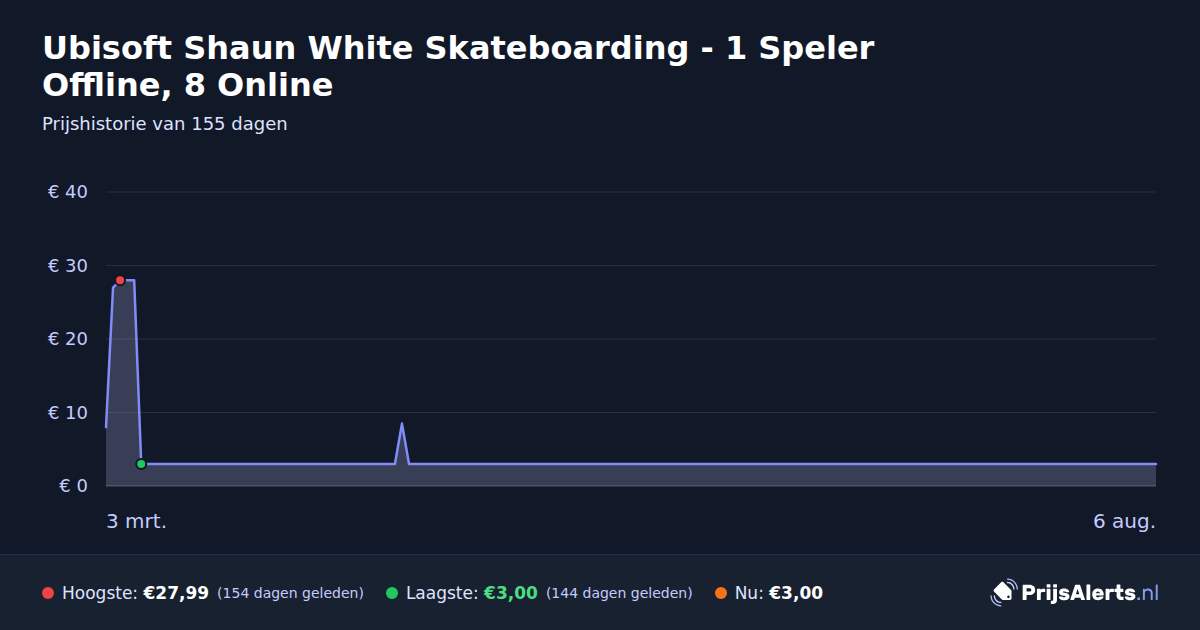Click the 6 aug. end date label
1200x630 pixels.
pyautogui.click(x=1125, y=521)
